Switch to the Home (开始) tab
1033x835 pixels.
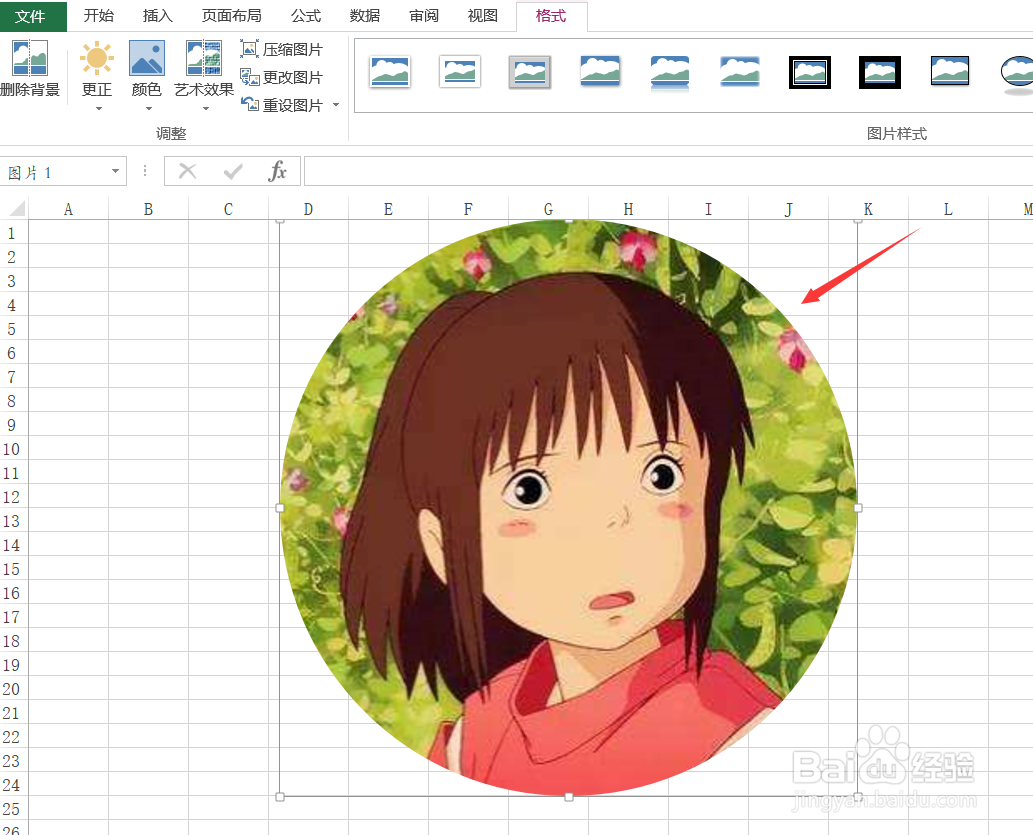pyautogui.click(x=99, y=16)
